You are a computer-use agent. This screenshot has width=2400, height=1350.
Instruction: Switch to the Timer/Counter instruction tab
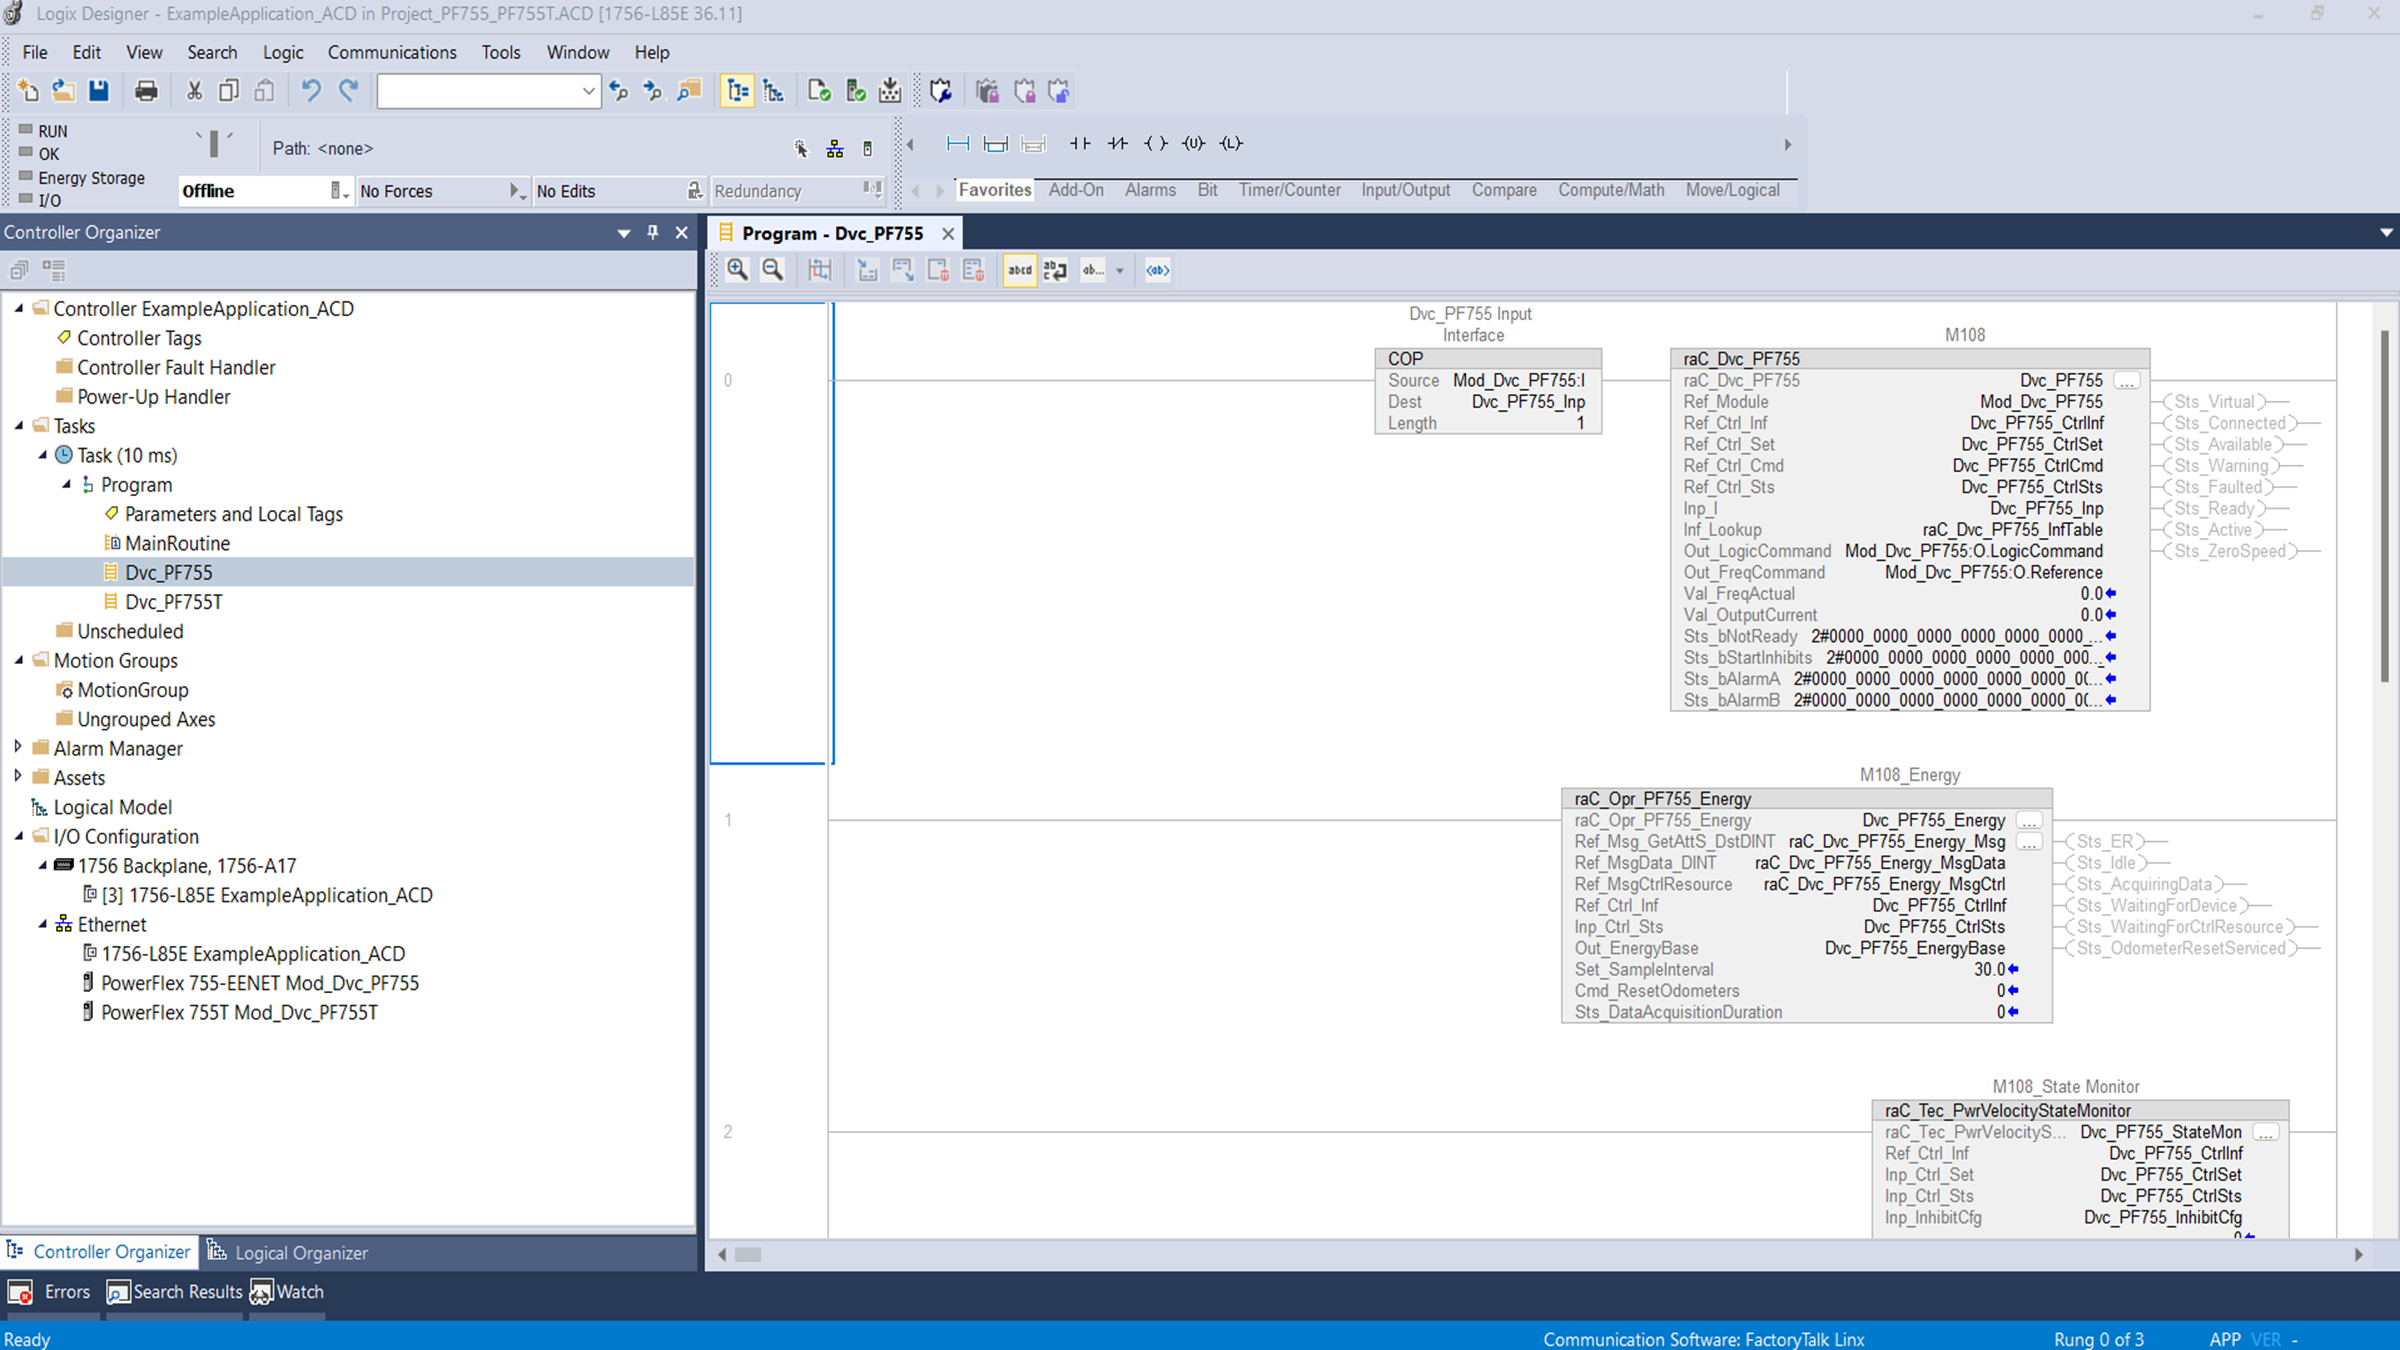click(1289, 190)
